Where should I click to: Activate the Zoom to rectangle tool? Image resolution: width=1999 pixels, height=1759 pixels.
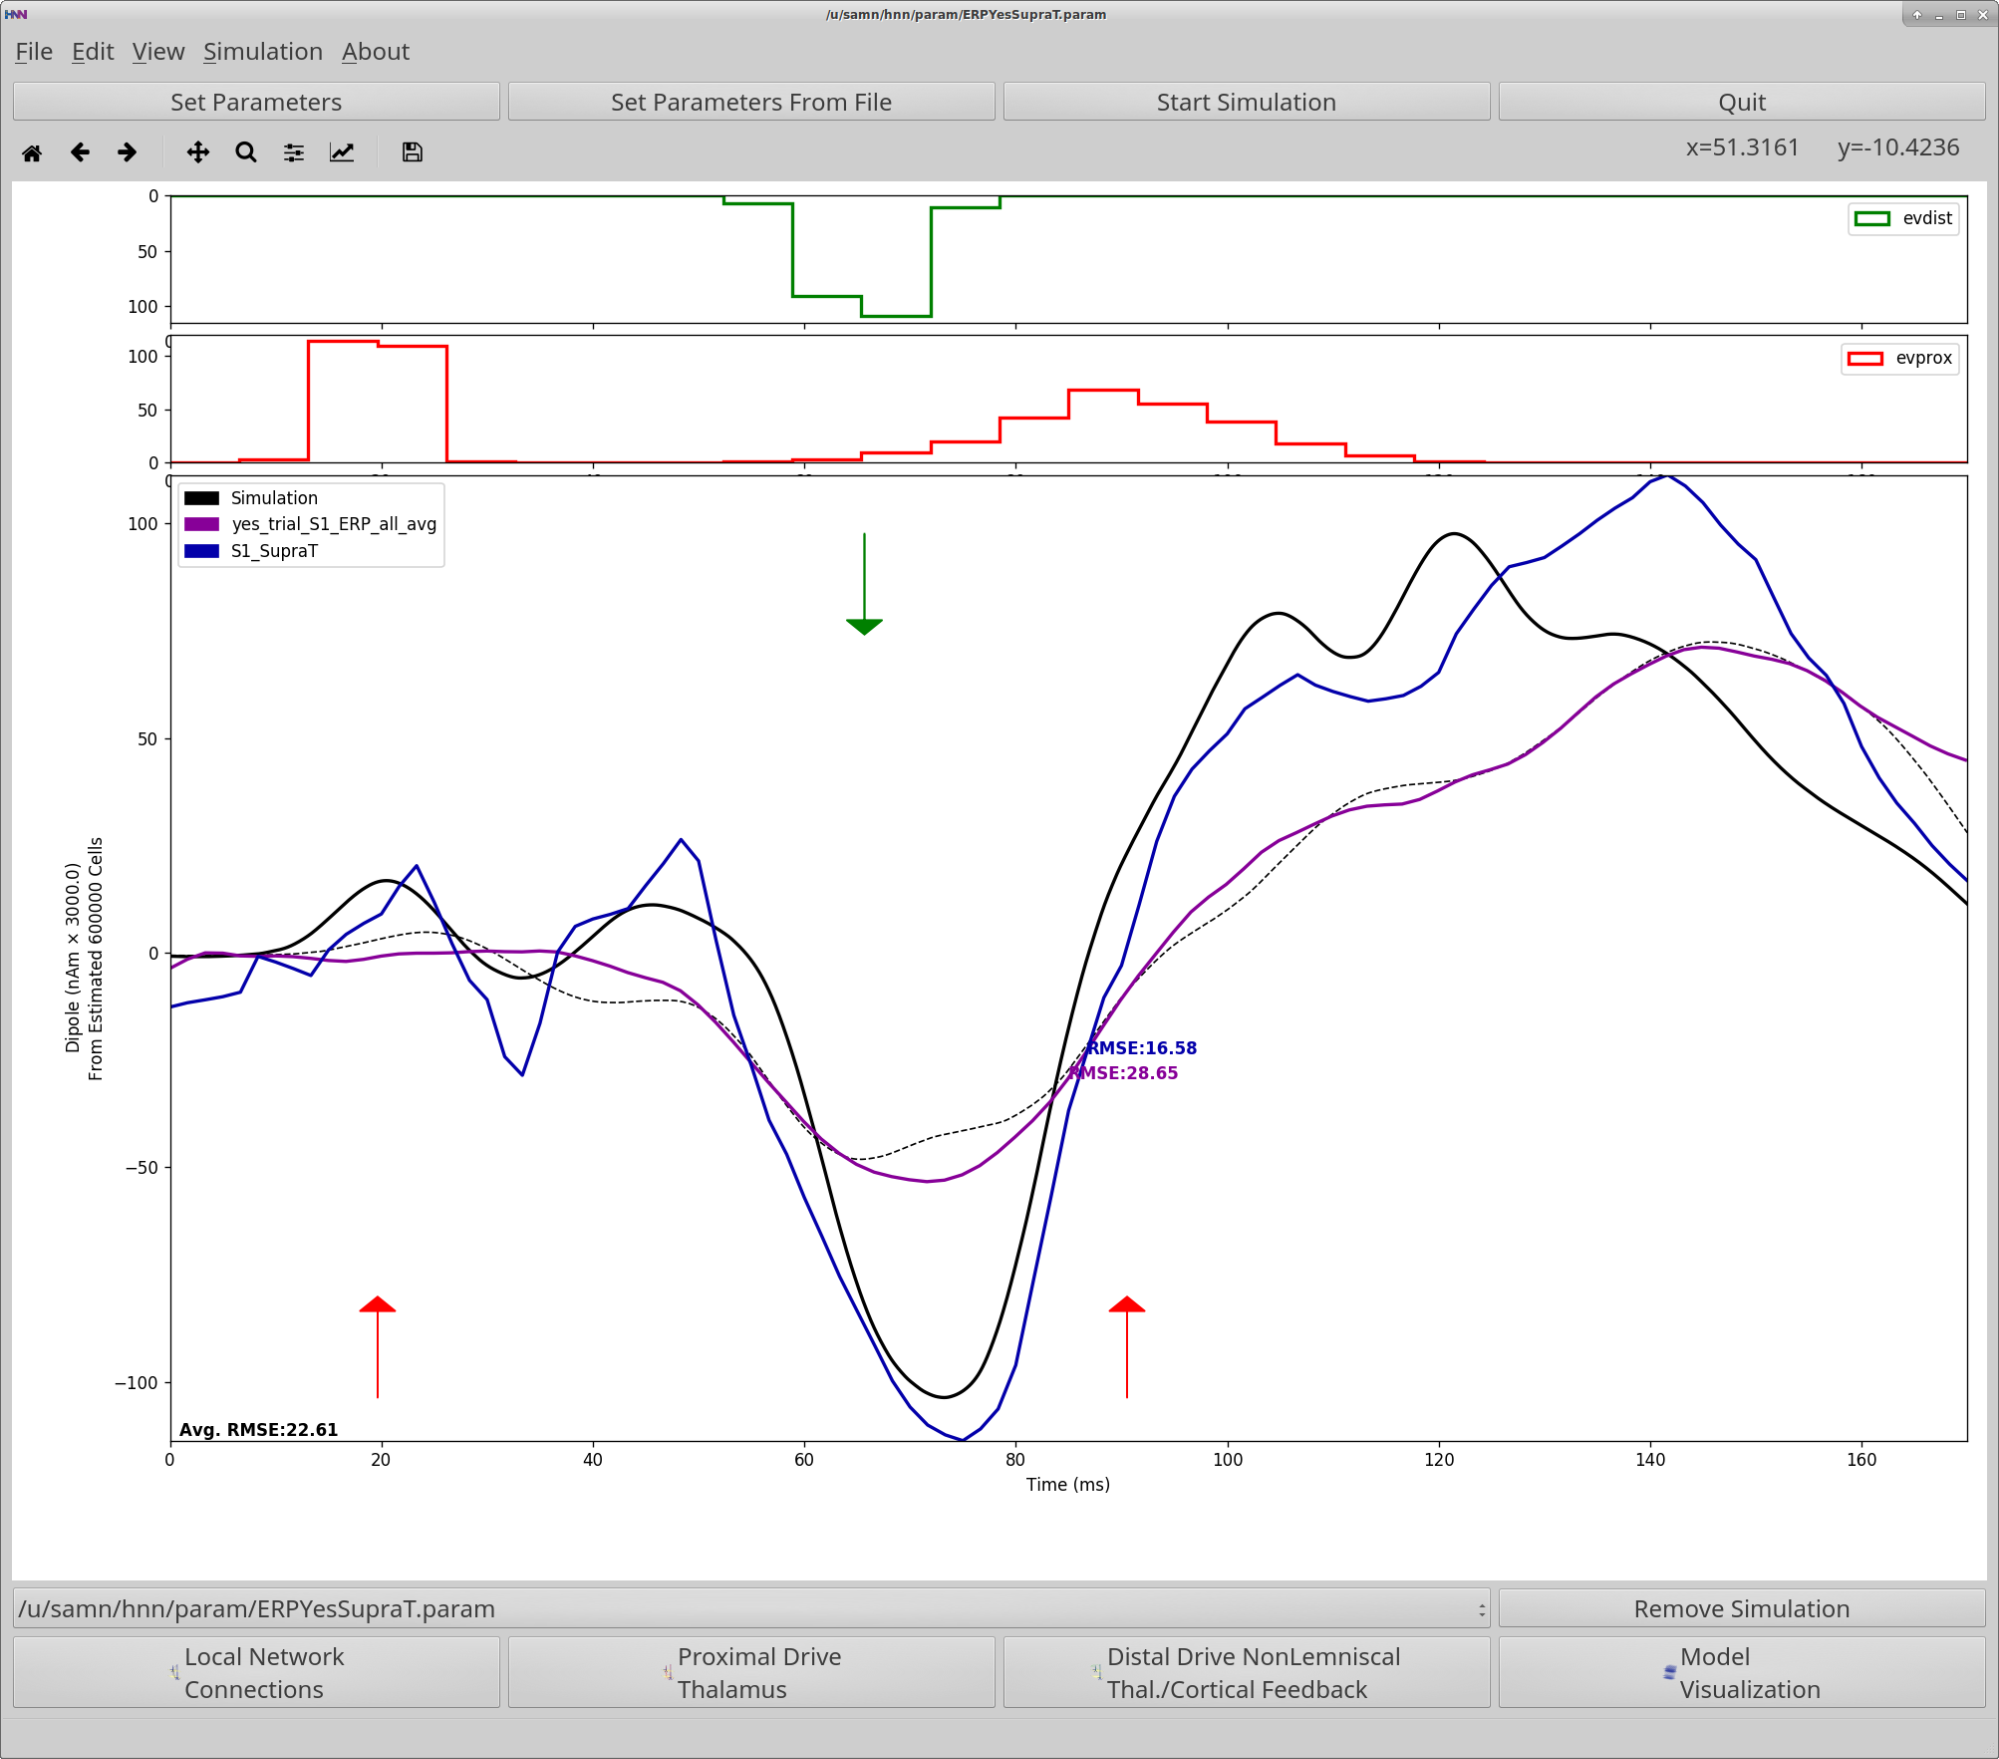click(246, 152)
